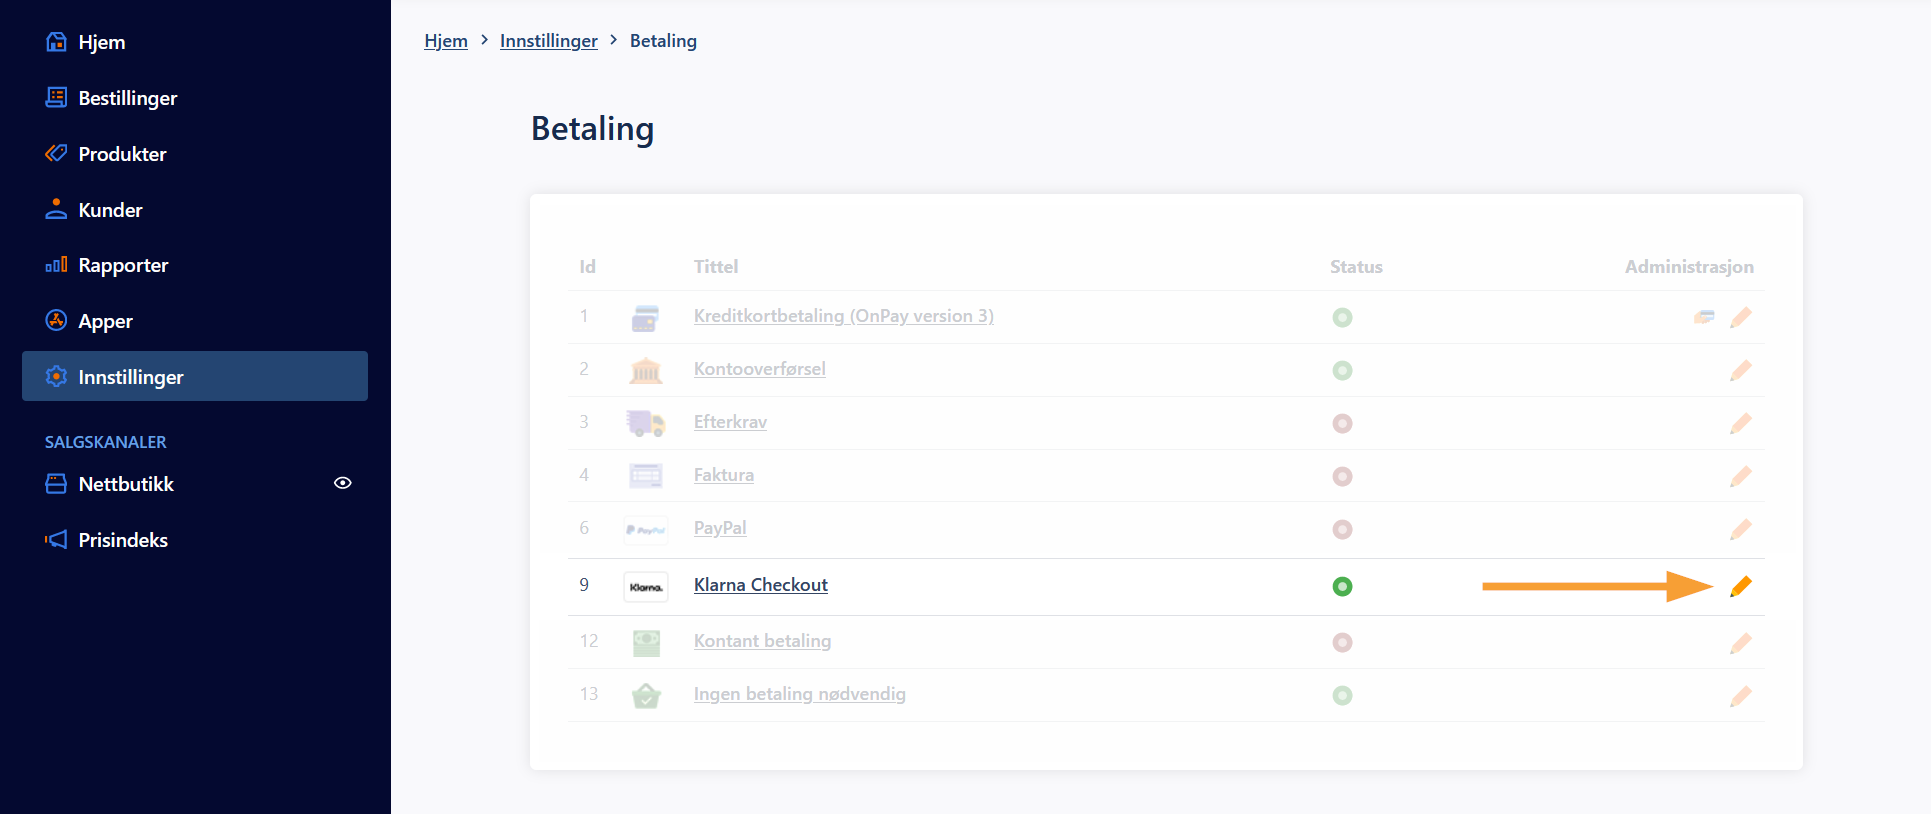1931x814 pixels.
Task: Toggle status dot for Efterkrav
Action: [1342, 423]
